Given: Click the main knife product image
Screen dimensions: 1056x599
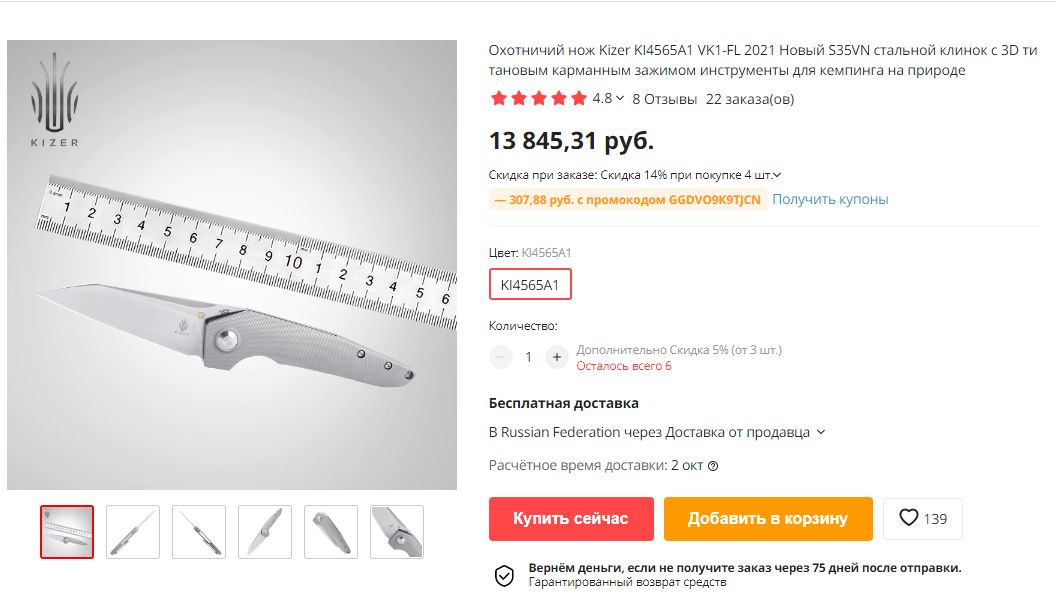Looking at the screenshot, I should coord(232,265).
